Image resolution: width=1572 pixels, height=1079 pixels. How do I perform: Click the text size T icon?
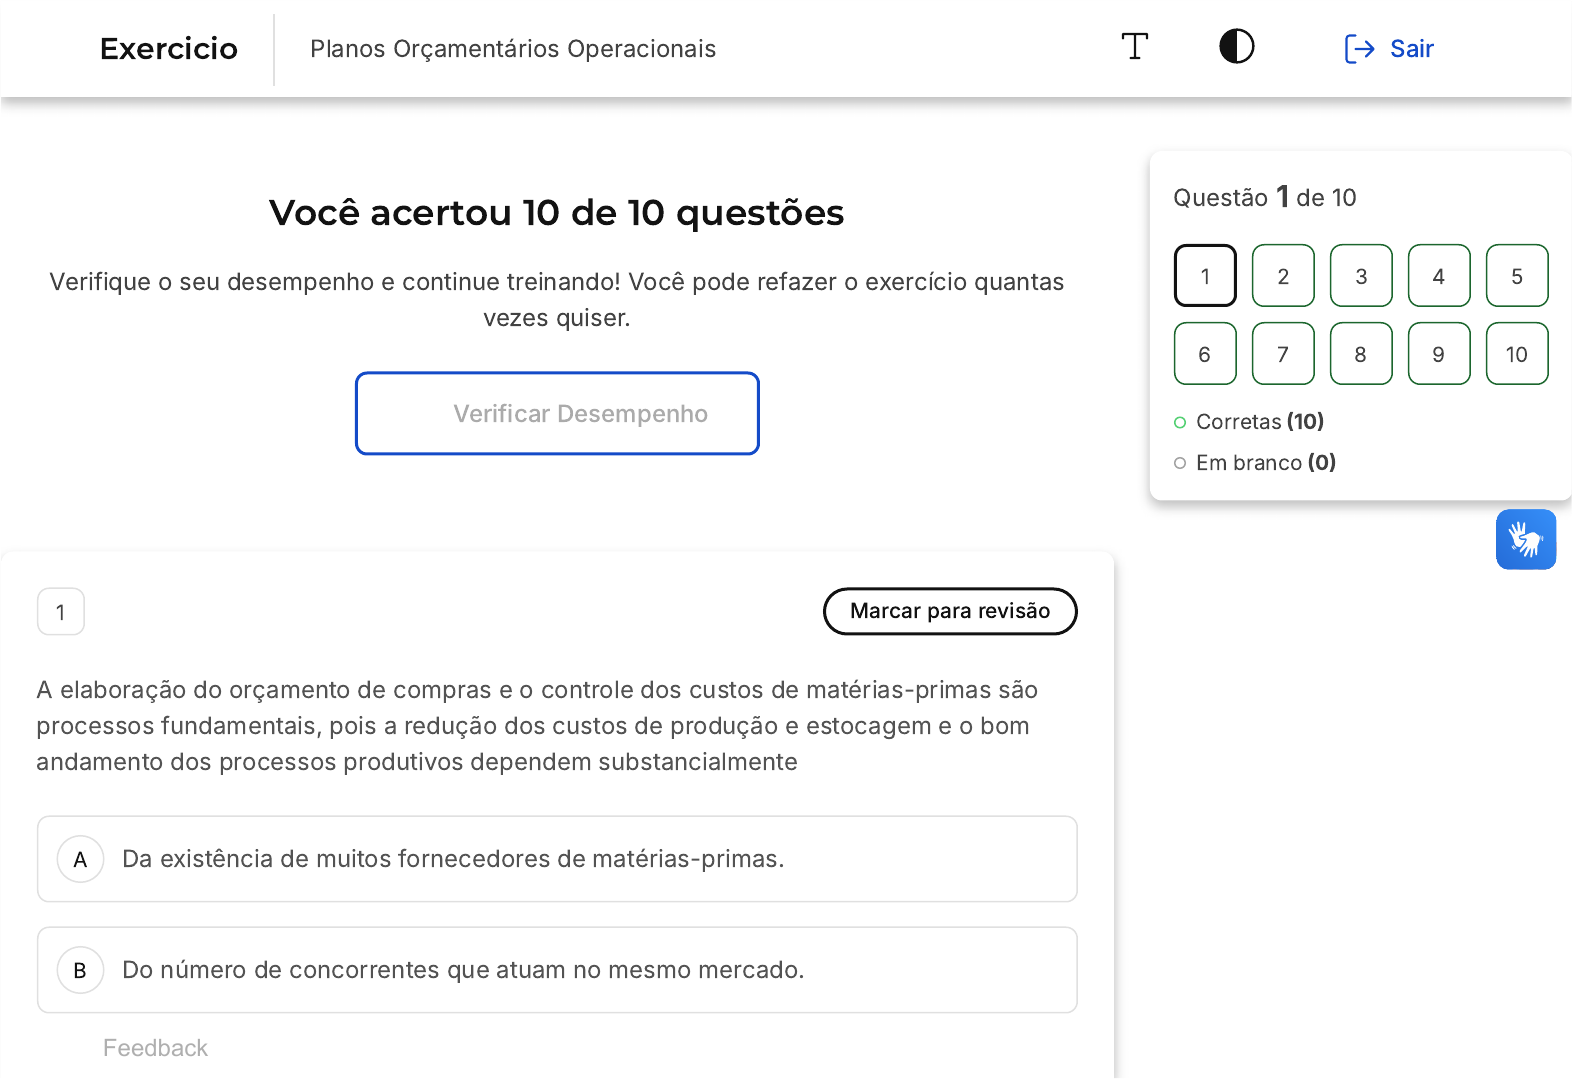1134,47
